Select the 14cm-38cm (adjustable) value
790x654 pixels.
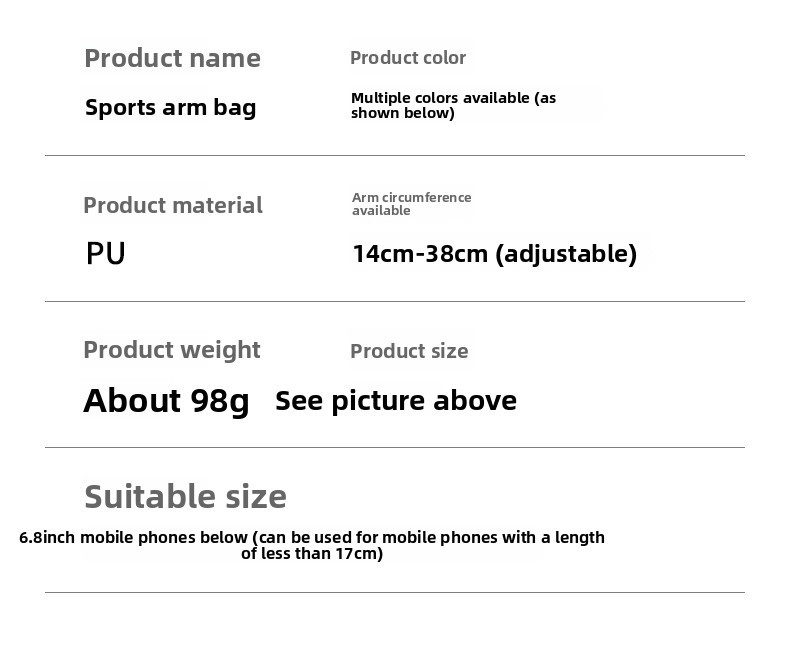click(495, 253)
